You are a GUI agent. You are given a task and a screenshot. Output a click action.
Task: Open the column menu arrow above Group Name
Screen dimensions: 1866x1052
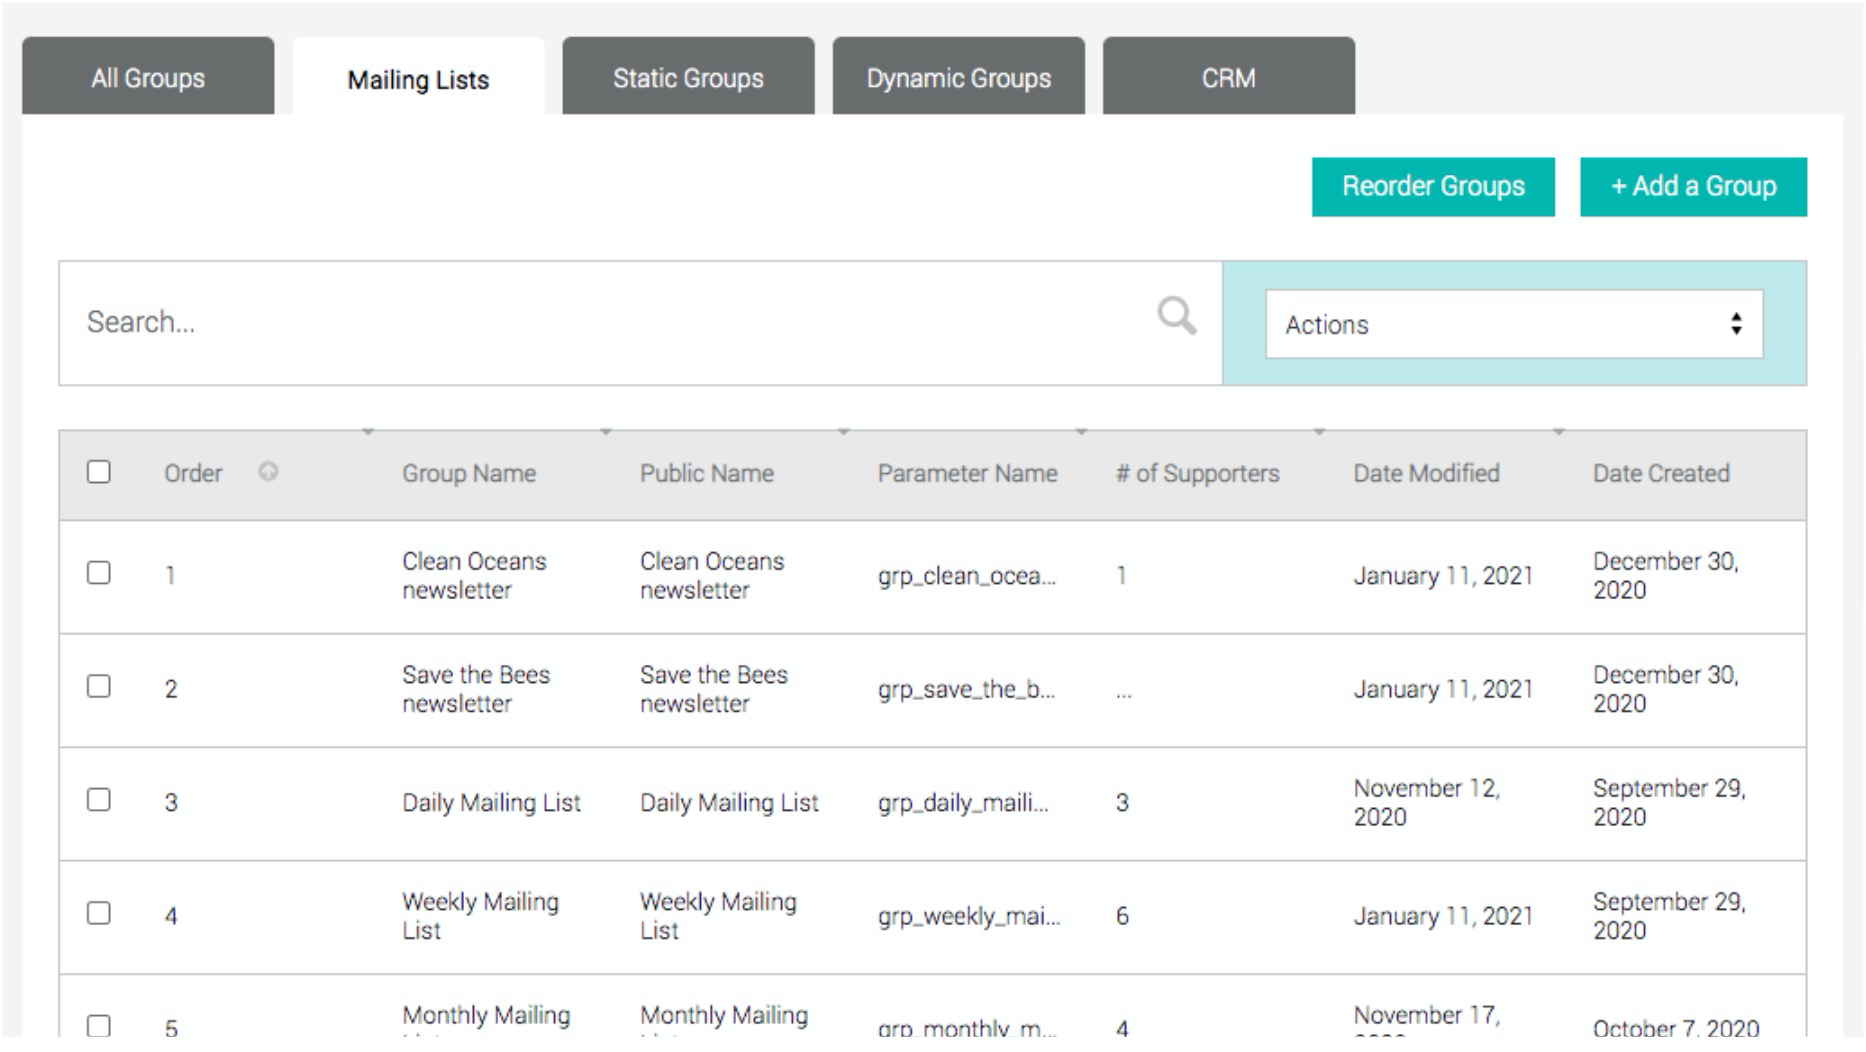[368, 432]
